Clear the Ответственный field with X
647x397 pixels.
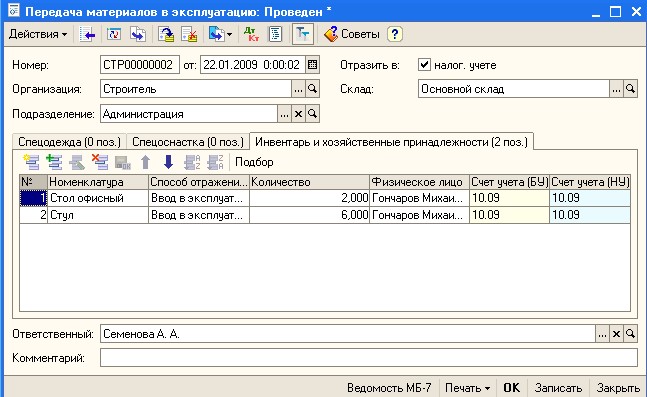tap(616, 334)
